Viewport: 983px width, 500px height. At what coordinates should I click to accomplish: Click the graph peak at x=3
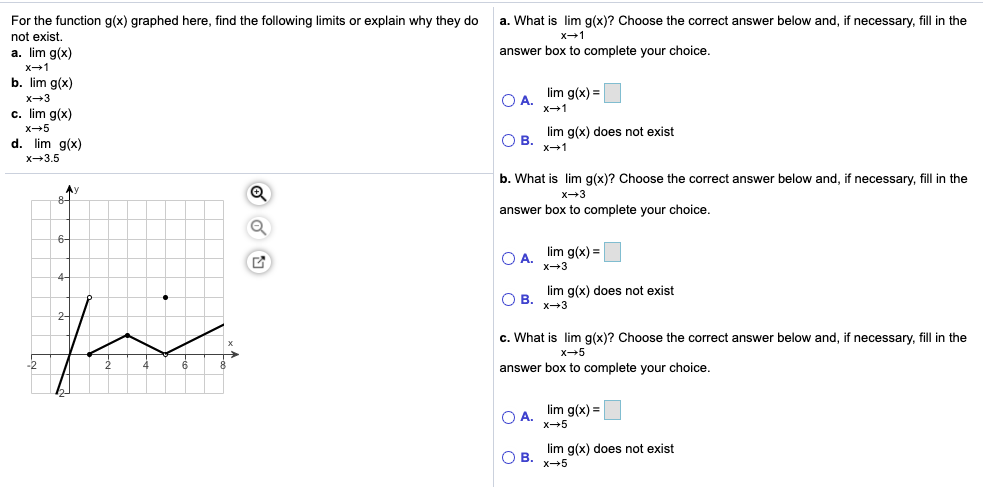tap(127, 335)
